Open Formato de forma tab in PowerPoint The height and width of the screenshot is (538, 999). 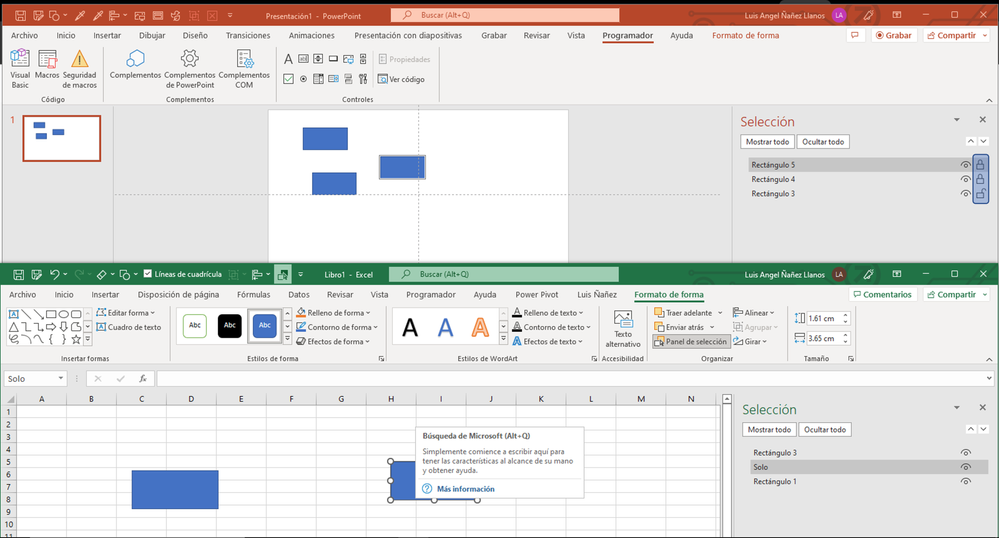[x=745, y=36]
